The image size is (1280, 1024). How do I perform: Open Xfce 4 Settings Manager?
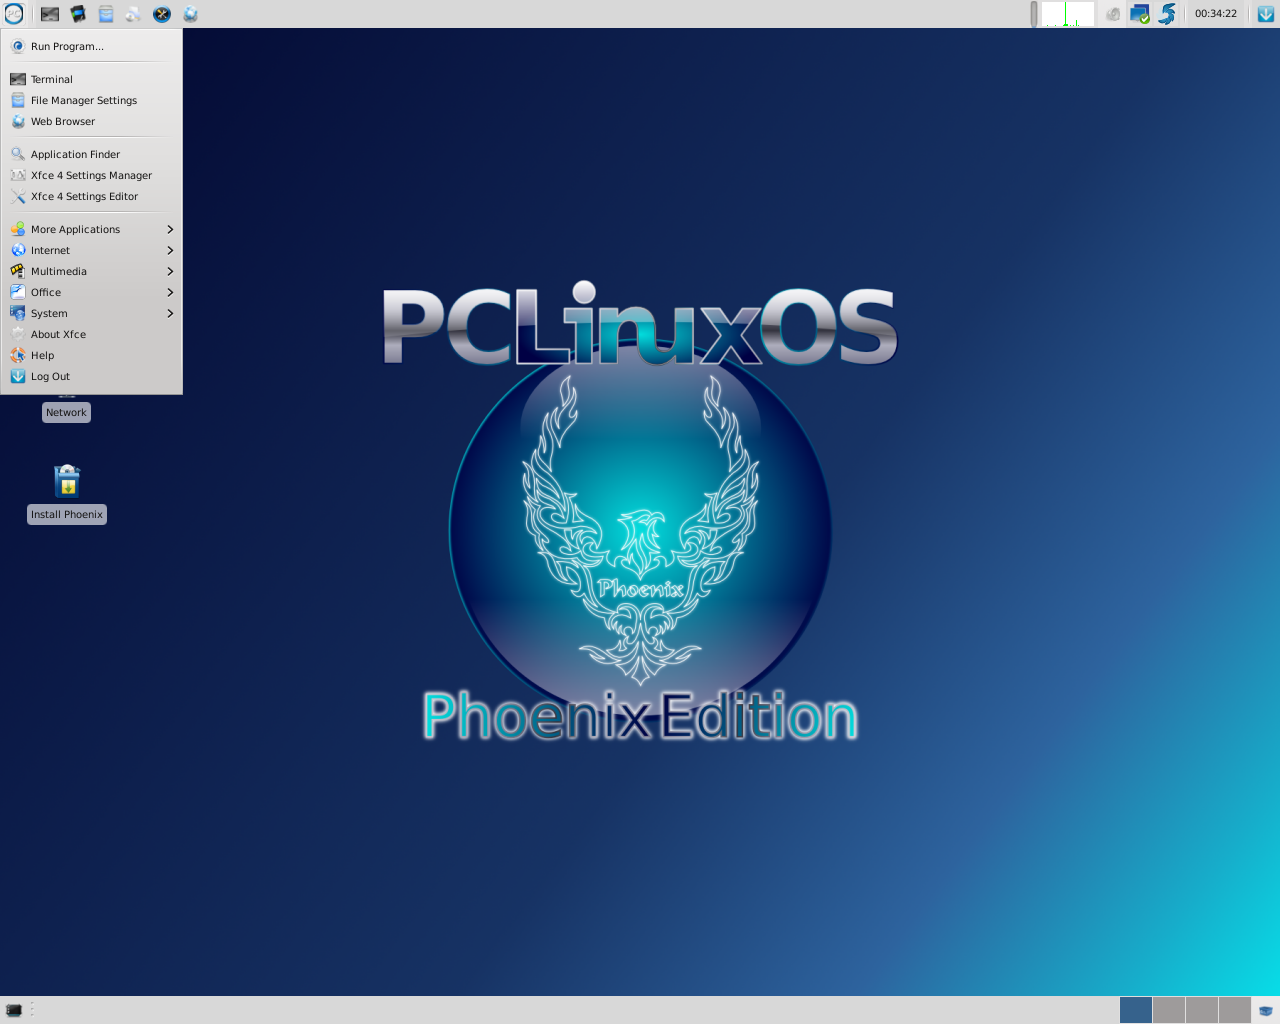(x=91, y=175)
